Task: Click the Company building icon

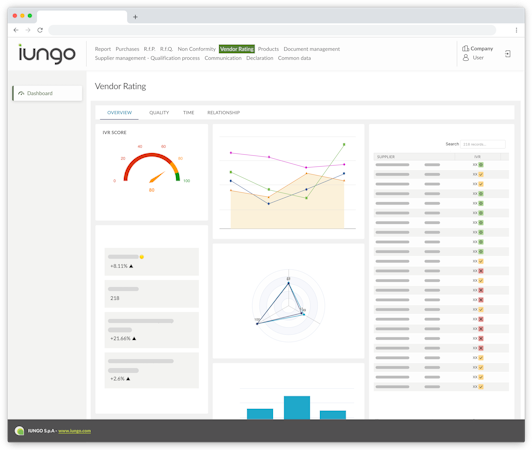Action: (466, 49)
